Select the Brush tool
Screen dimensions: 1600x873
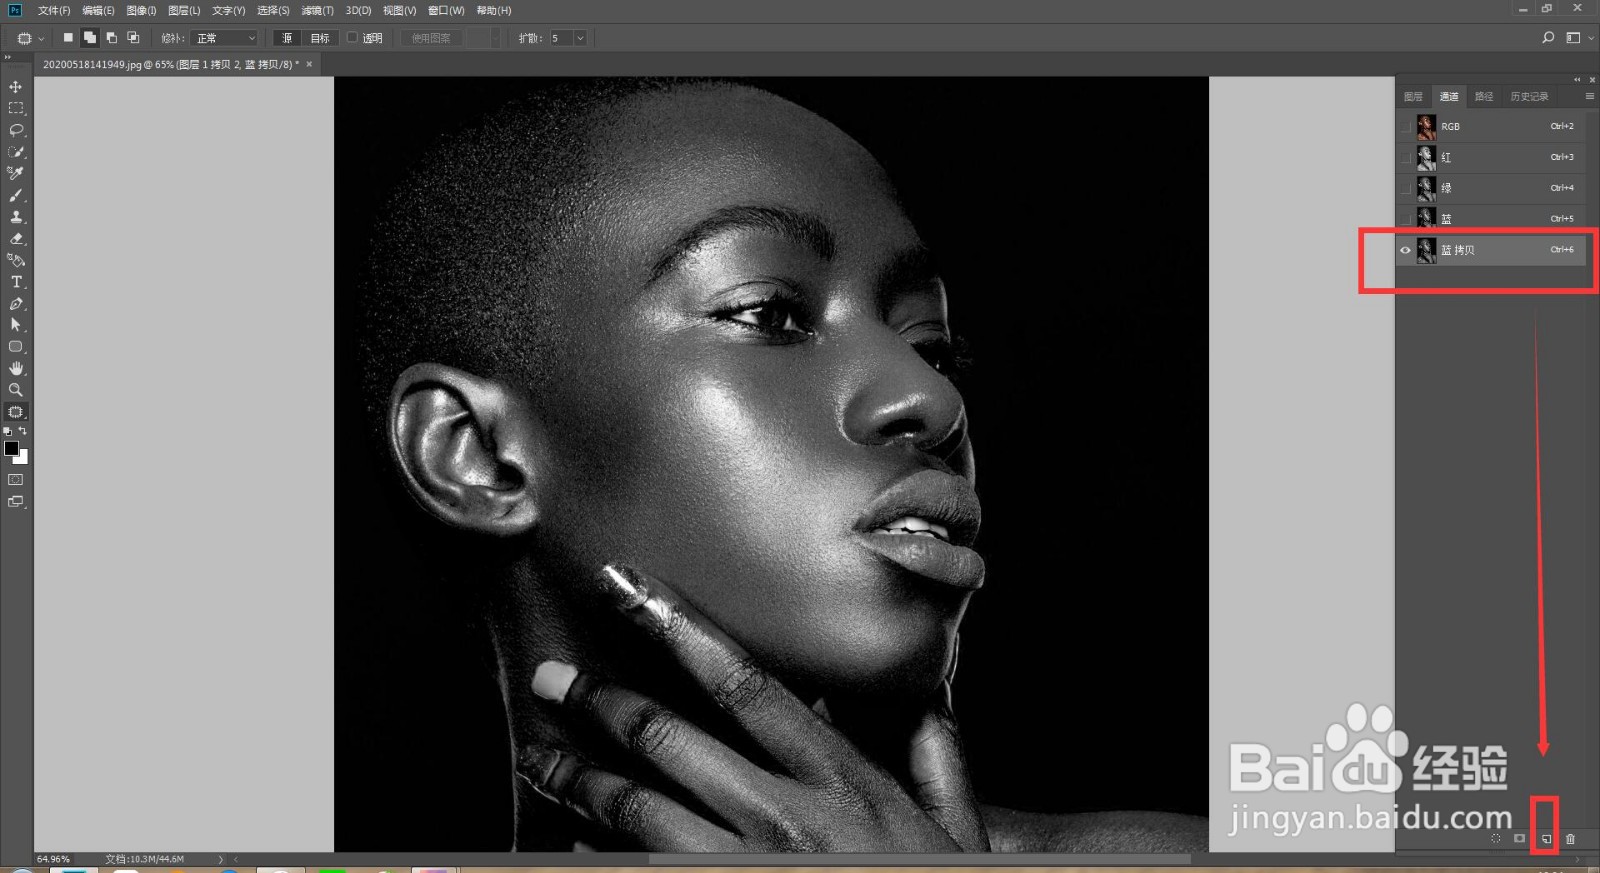pyautogui.click(x=16, y=195)
